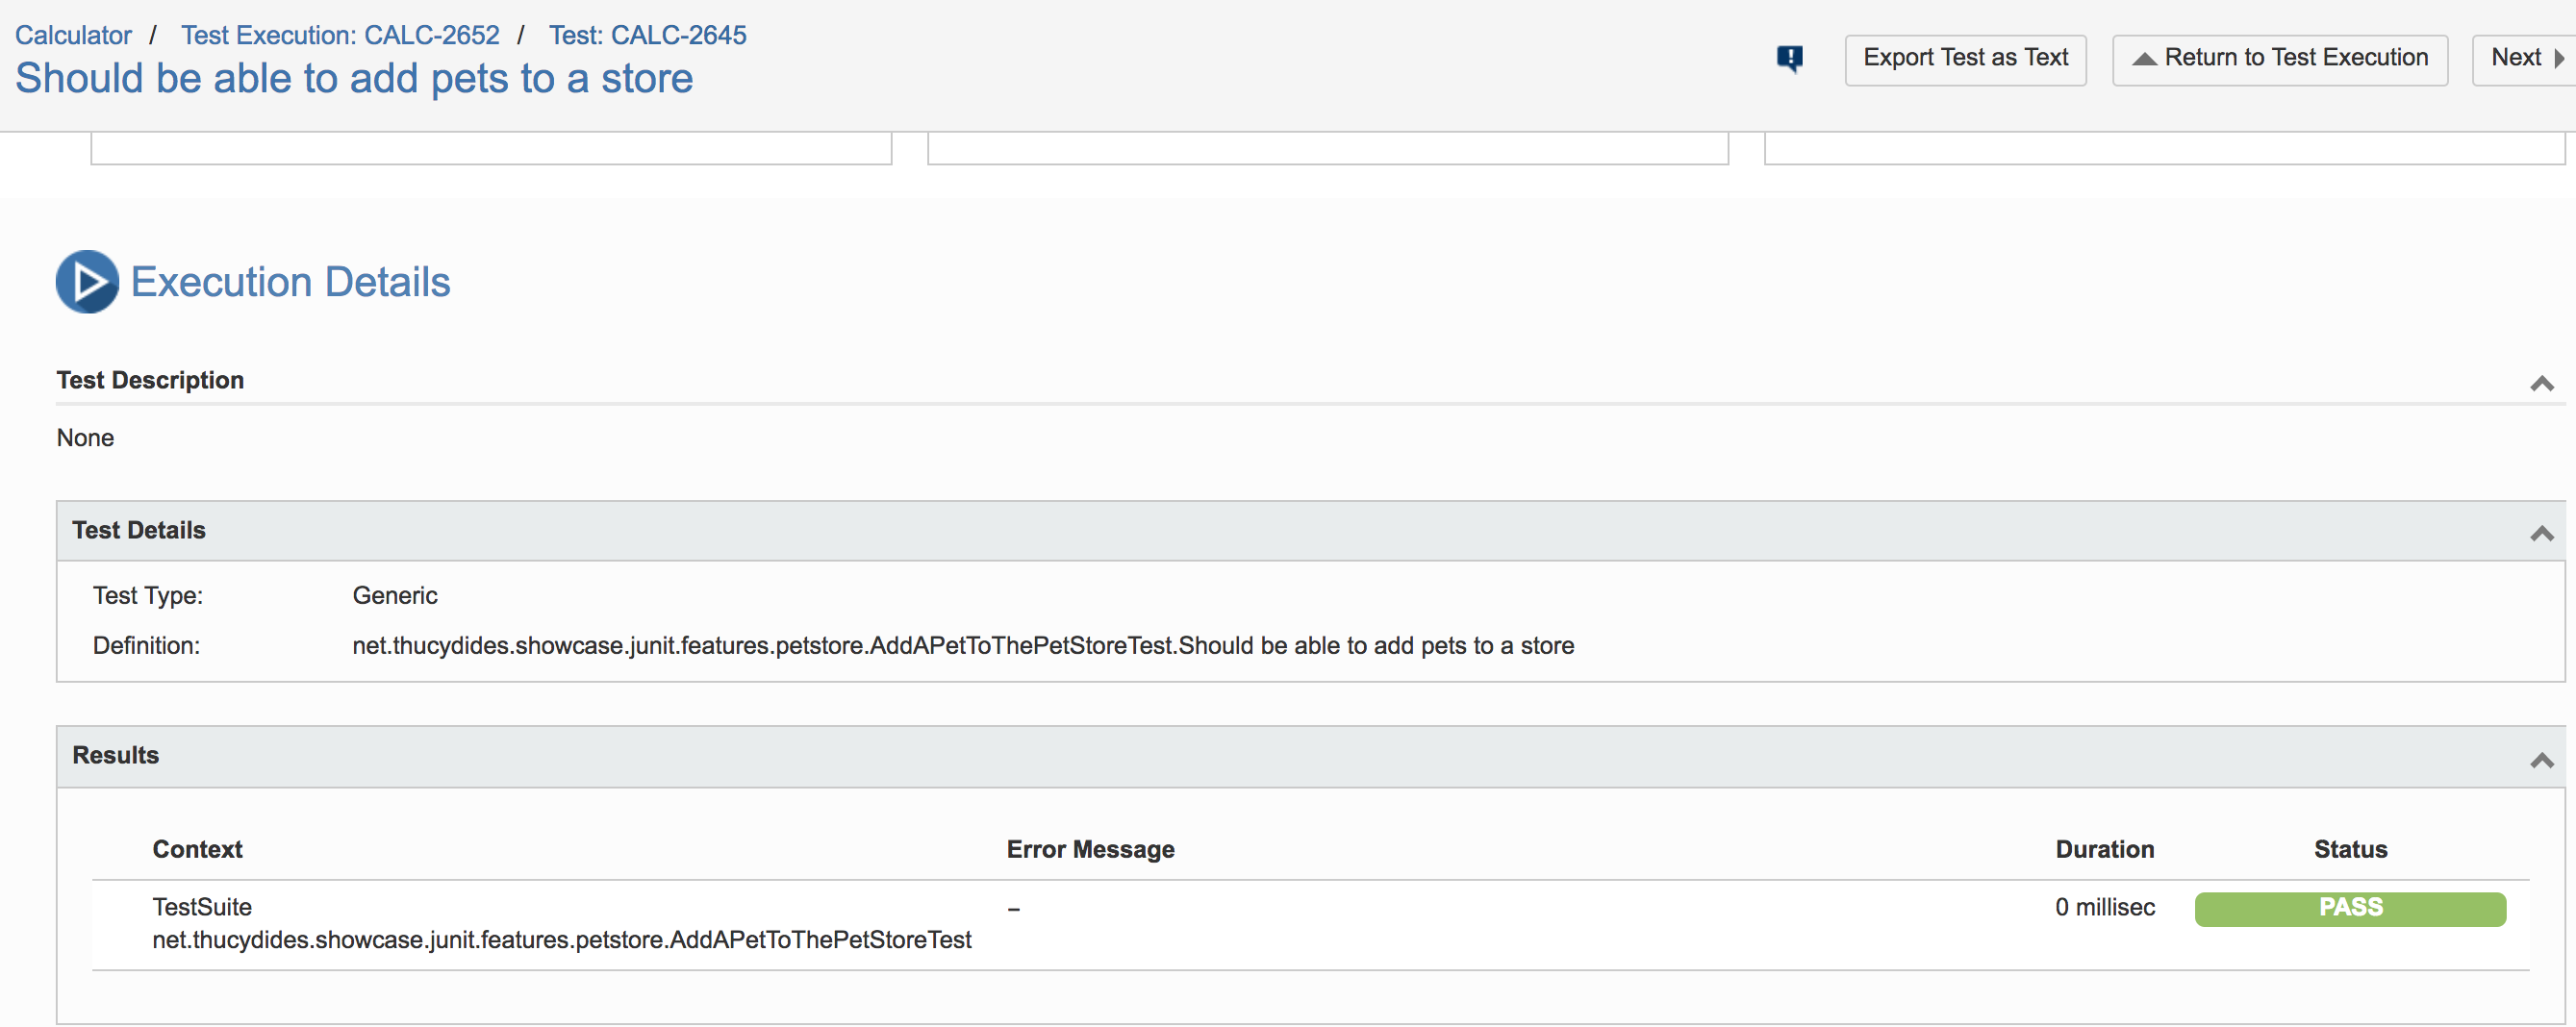Click the PASS status badge
Viewport: 2576px width, 1027px height.
click(2350, 908)
